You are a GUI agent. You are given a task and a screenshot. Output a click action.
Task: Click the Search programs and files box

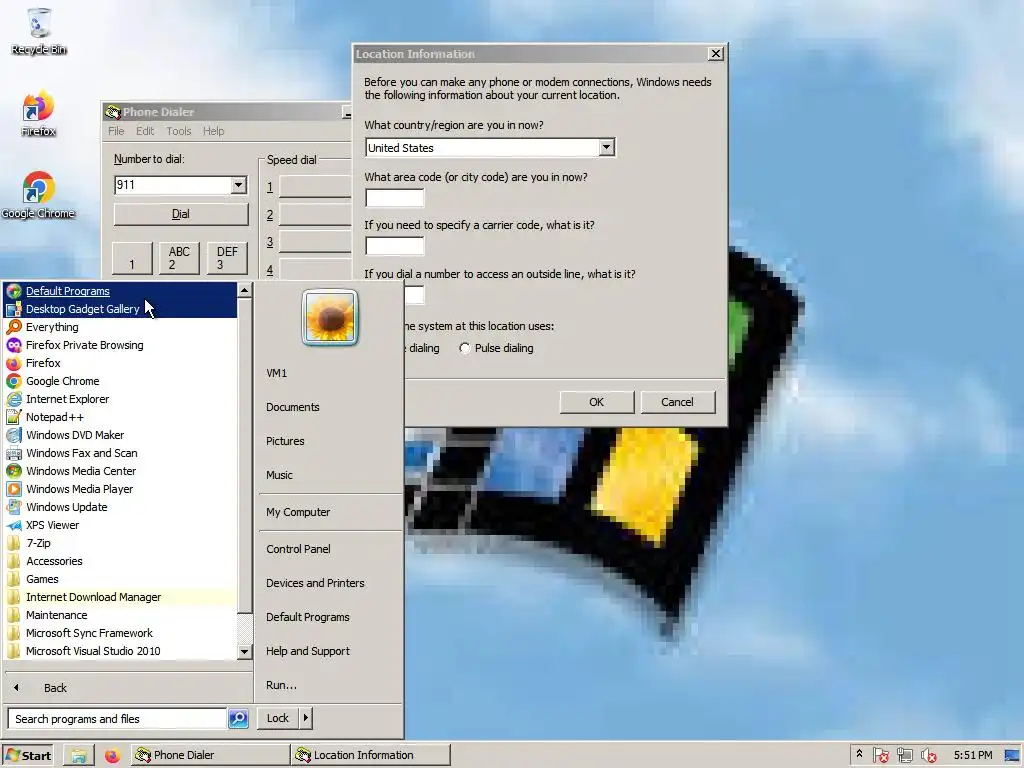pos(118,719)
